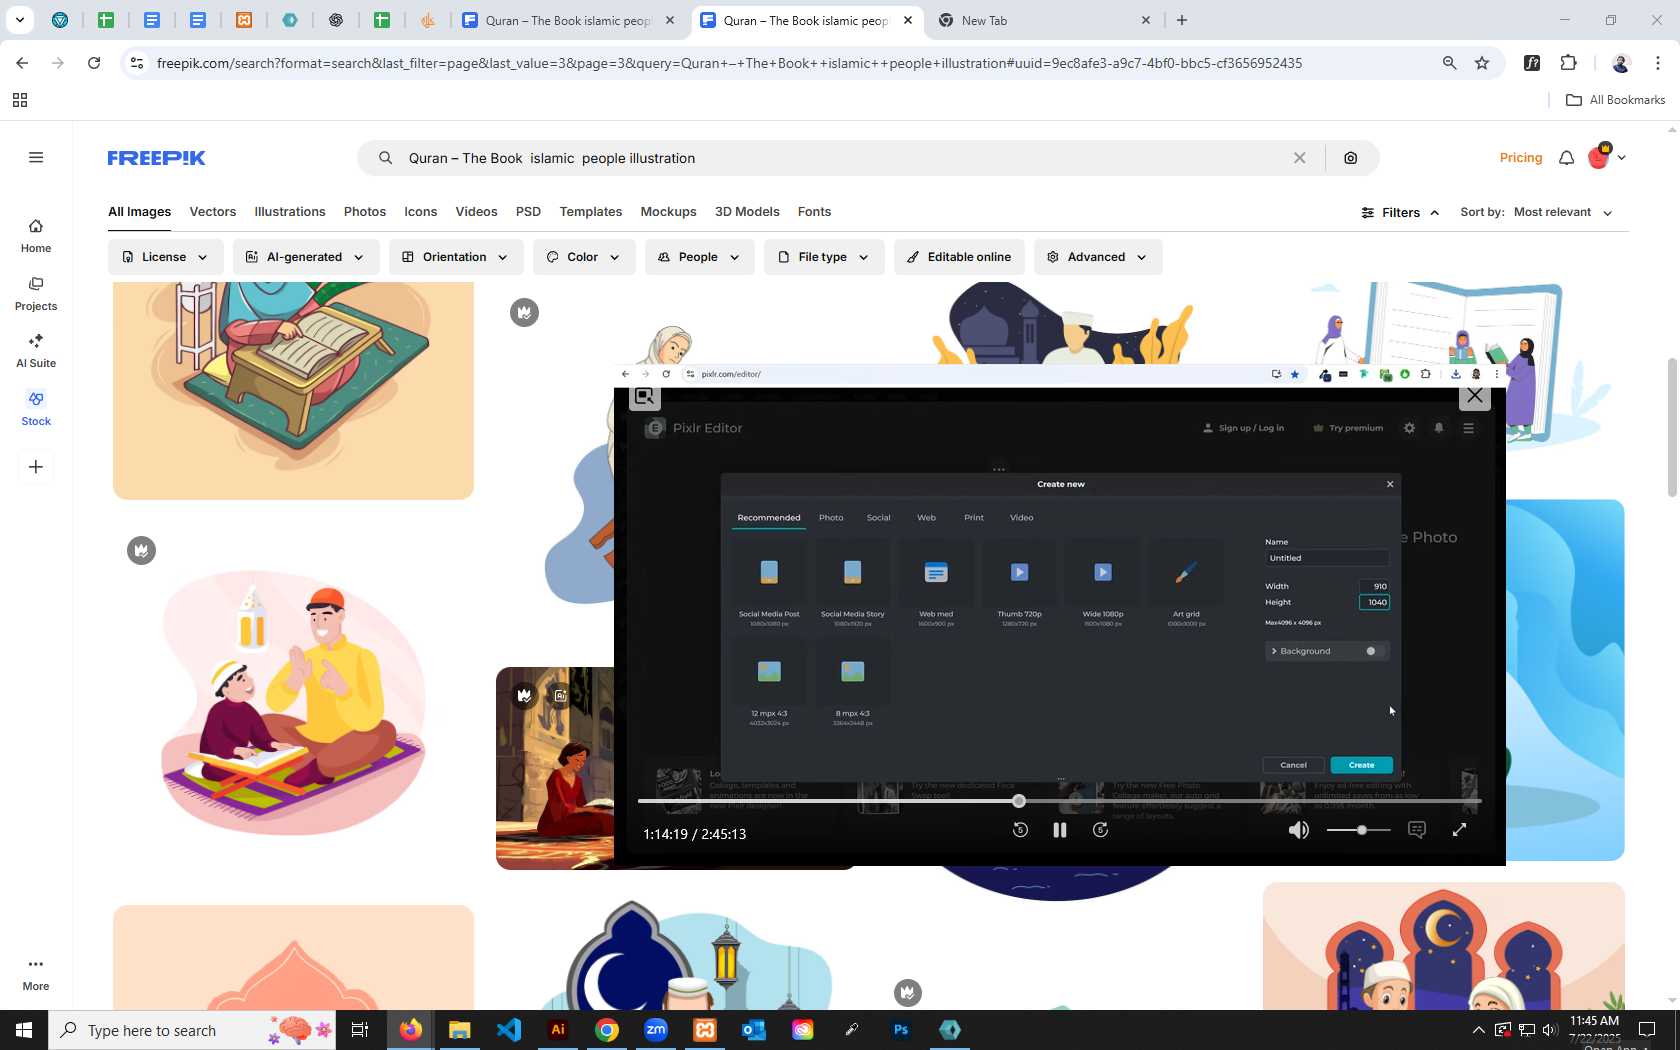This screenshot has height=1050, width=1680.
Task: Open Projects in the sidebar
Action: 36,294
